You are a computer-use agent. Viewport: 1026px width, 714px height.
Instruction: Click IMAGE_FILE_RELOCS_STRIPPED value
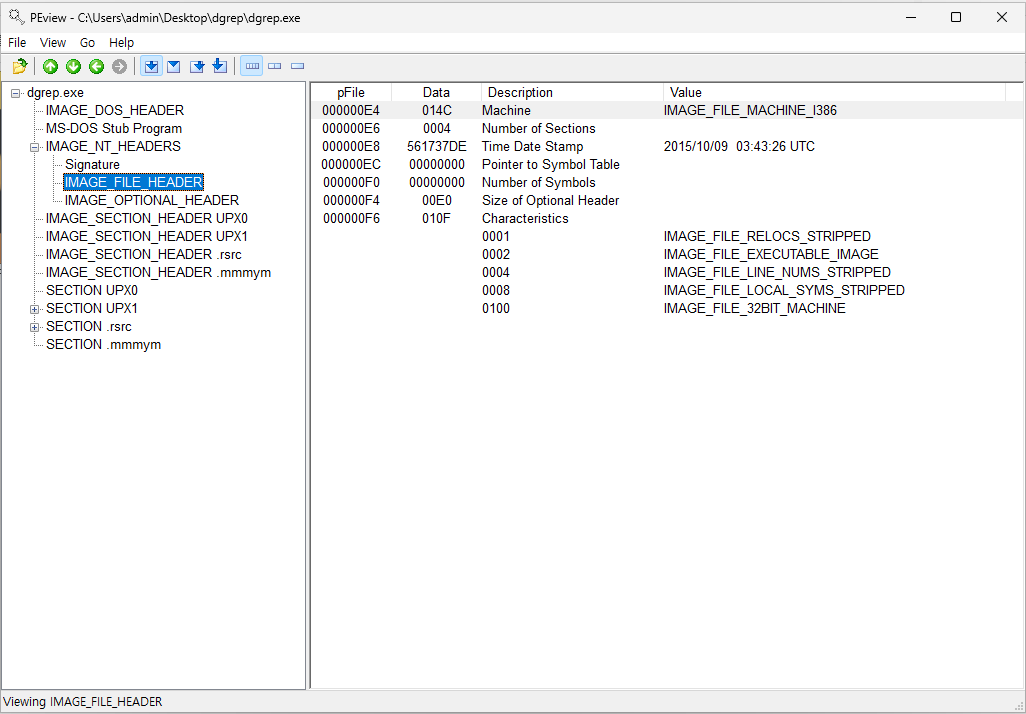coord(767,236)
